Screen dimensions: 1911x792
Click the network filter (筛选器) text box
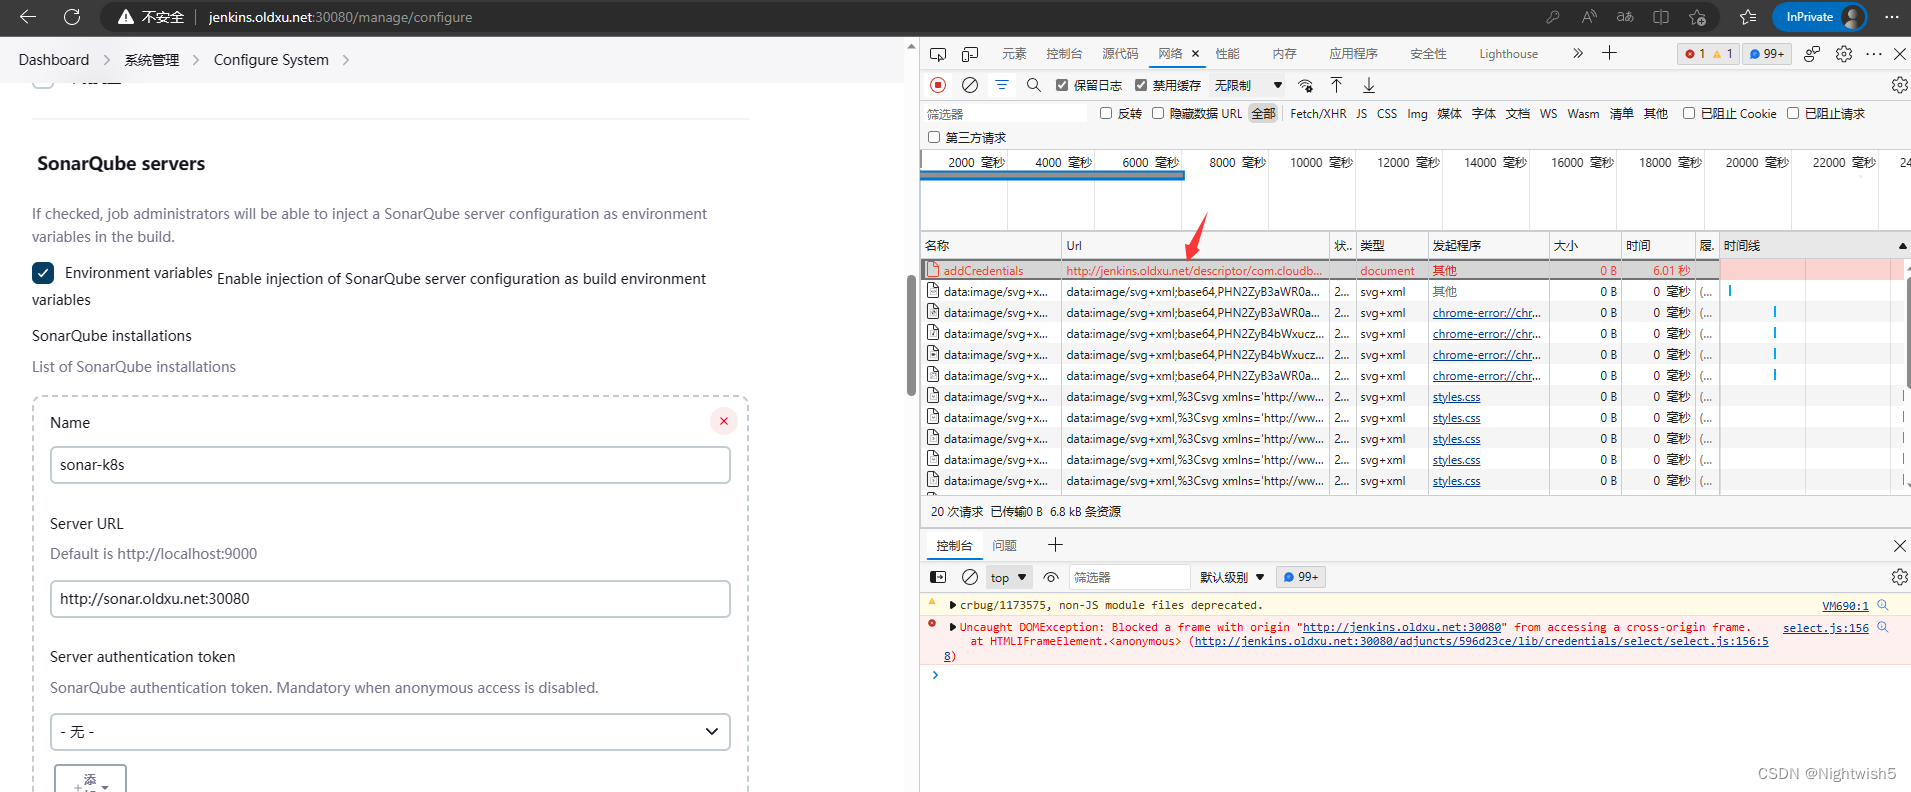[x=1005, y=114]
